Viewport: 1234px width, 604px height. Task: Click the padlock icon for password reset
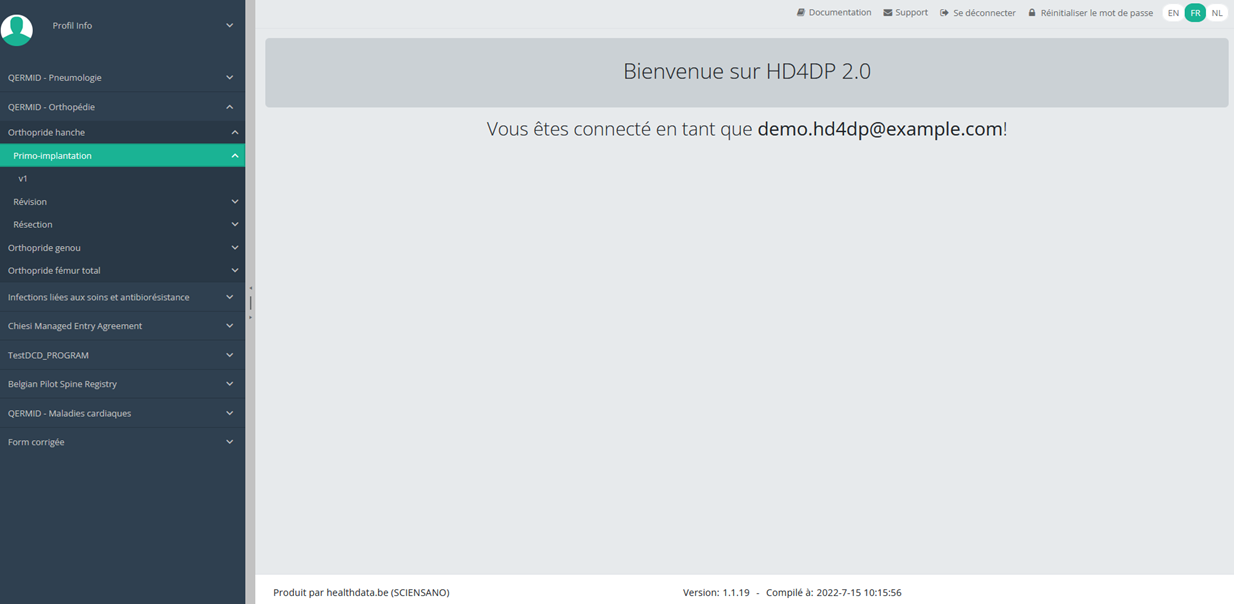1032,13
